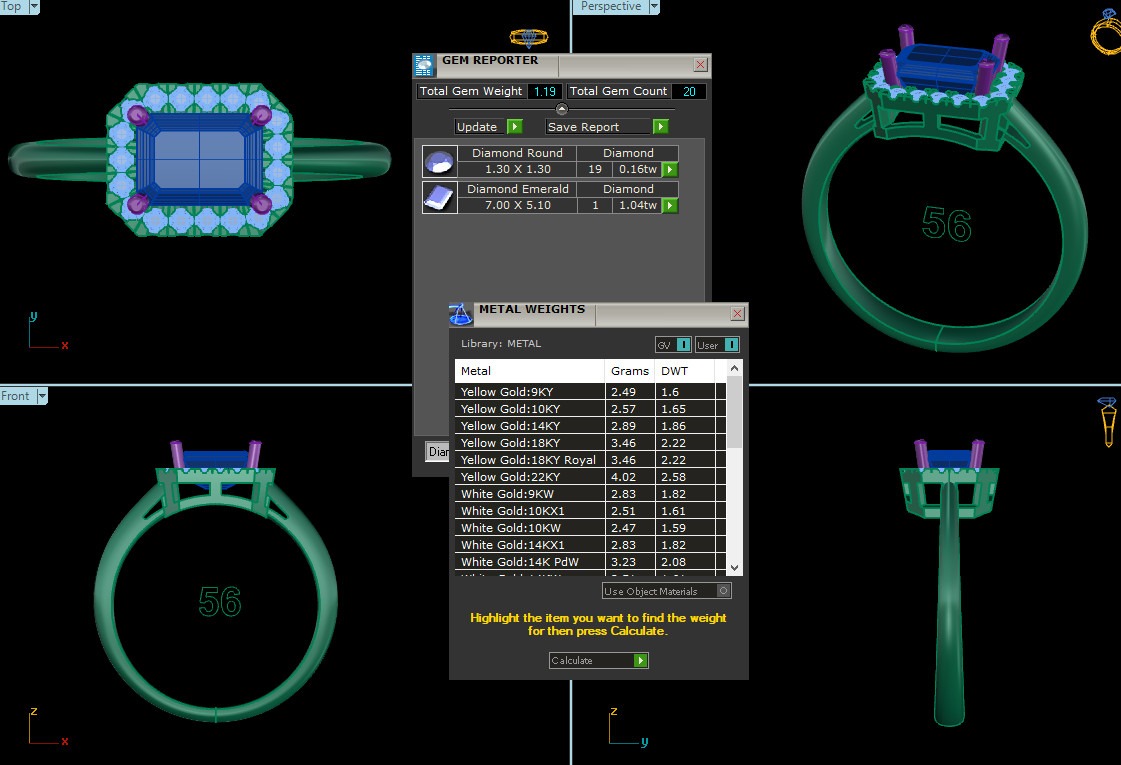Click the gem ring icon at top center
The height and width of the screenshot is (765, 1121).
pos(528,38)
